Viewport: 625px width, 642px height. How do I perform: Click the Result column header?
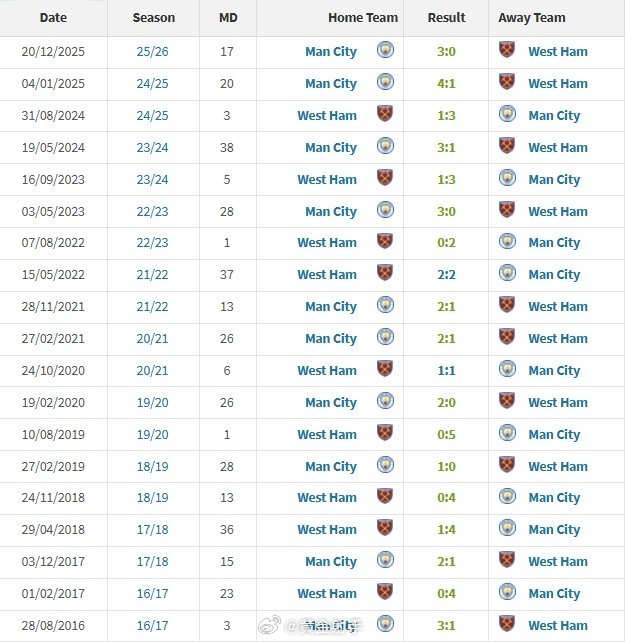click(x=446, y=18)
